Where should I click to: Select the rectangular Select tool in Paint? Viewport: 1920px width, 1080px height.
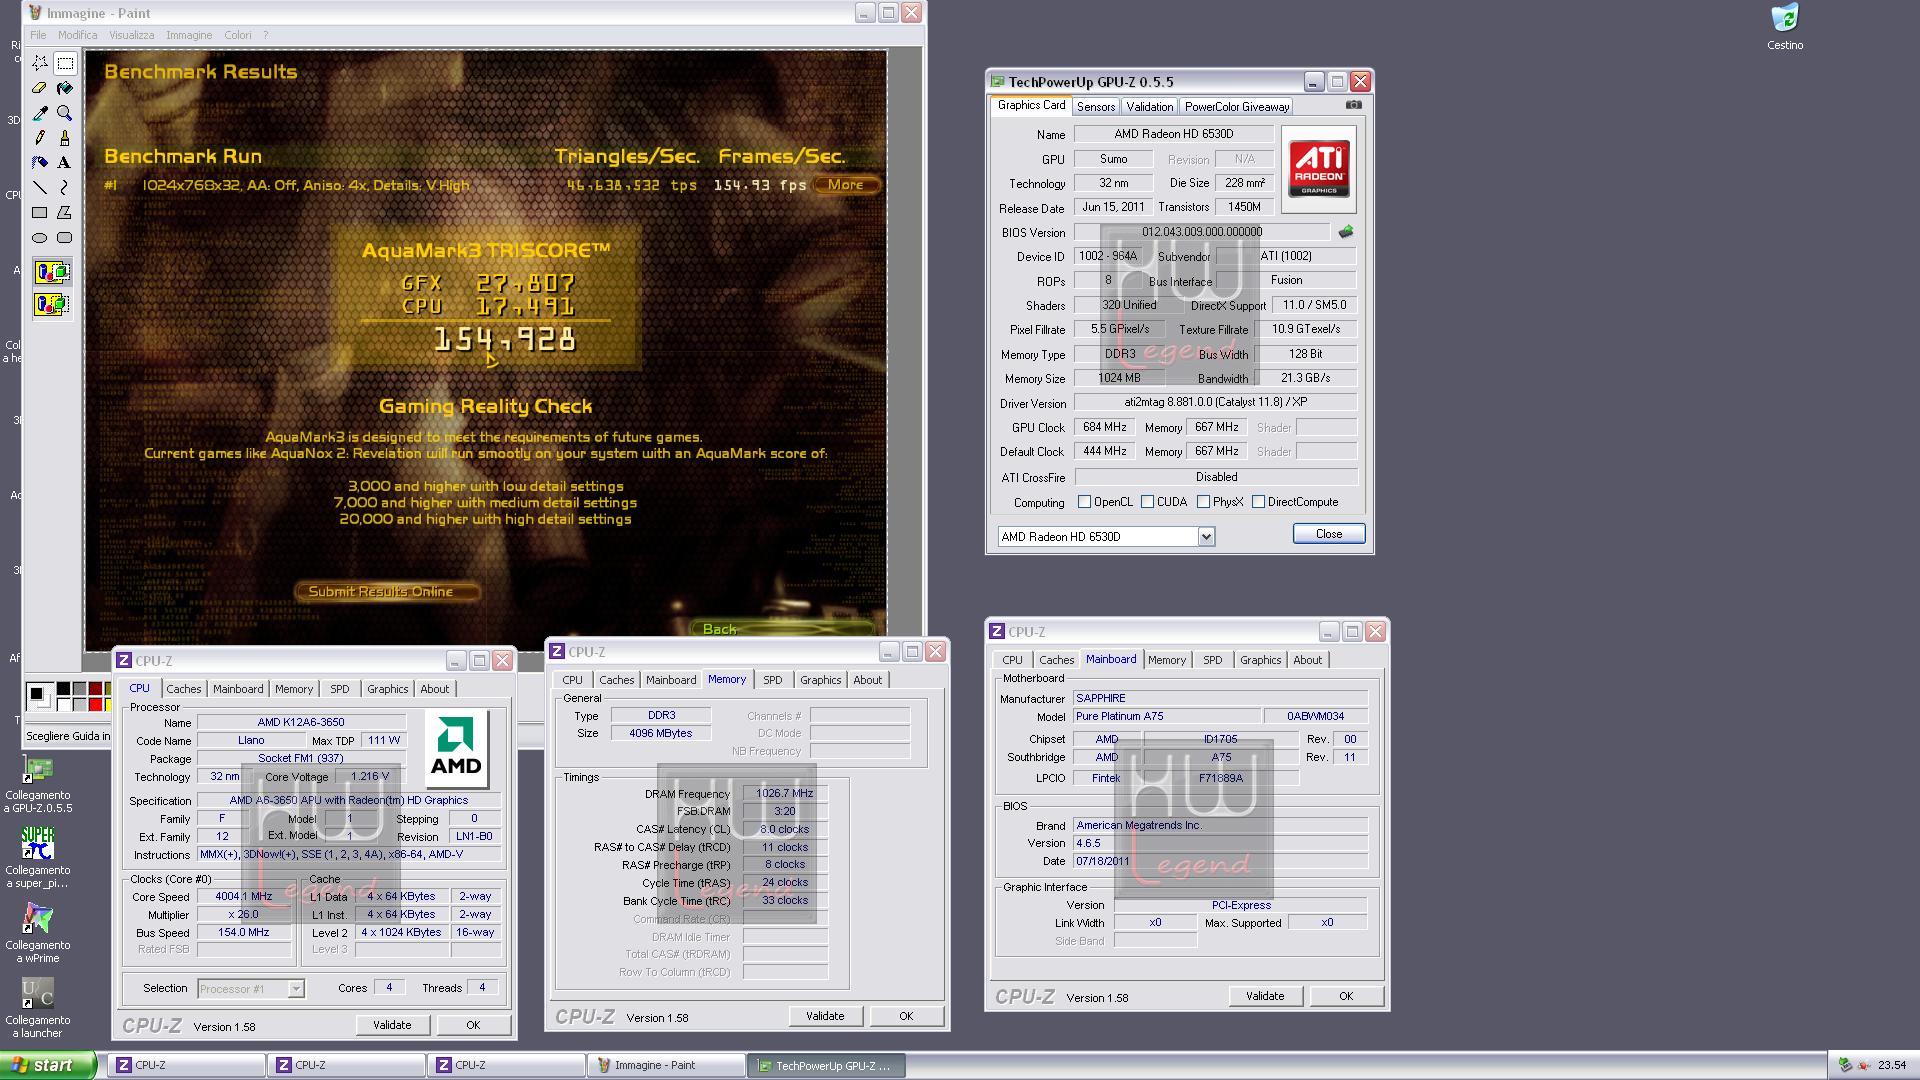[65, 63]
